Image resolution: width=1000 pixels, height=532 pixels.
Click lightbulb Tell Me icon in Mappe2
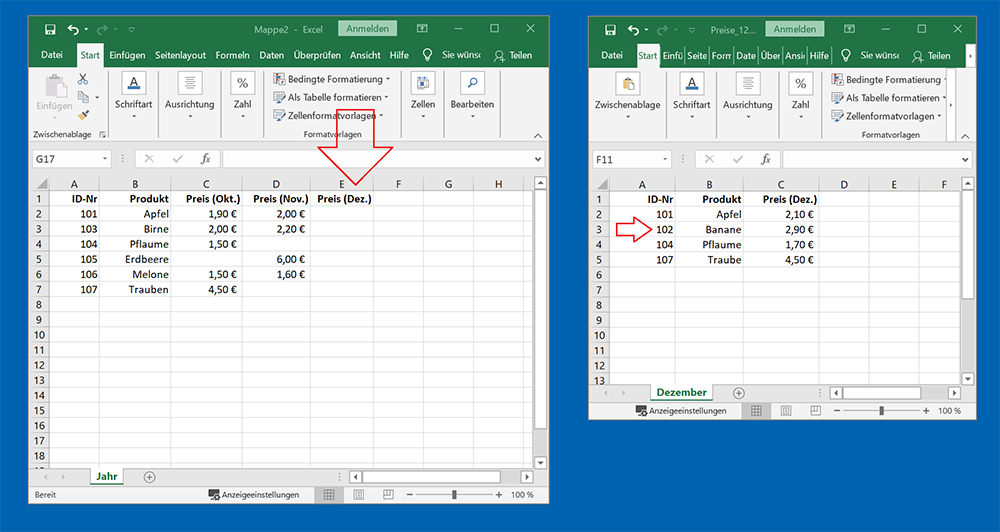click(x=428, y=55)
